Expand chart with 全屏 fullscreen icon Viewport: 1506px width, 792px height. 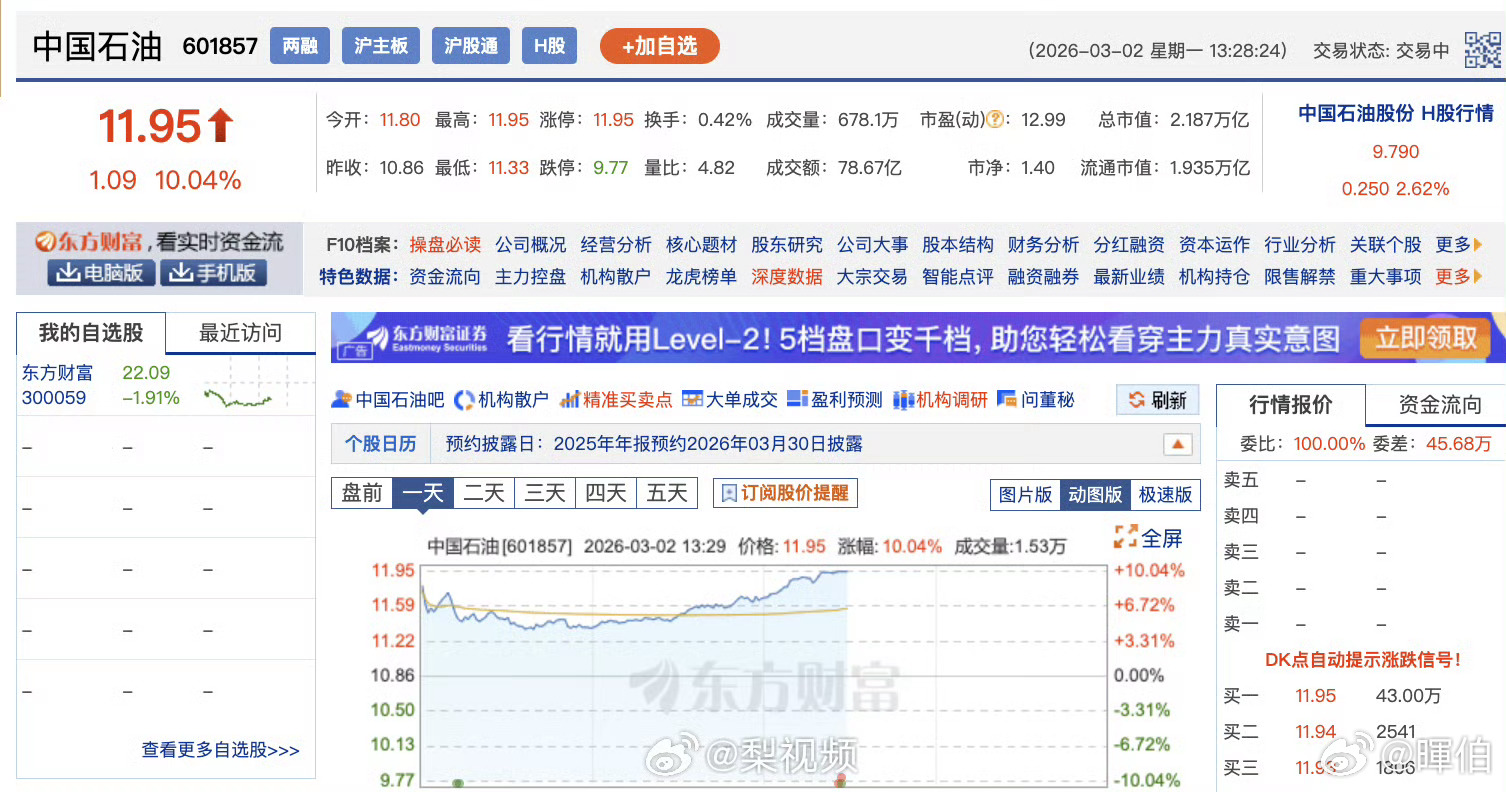click(1149, 538)
